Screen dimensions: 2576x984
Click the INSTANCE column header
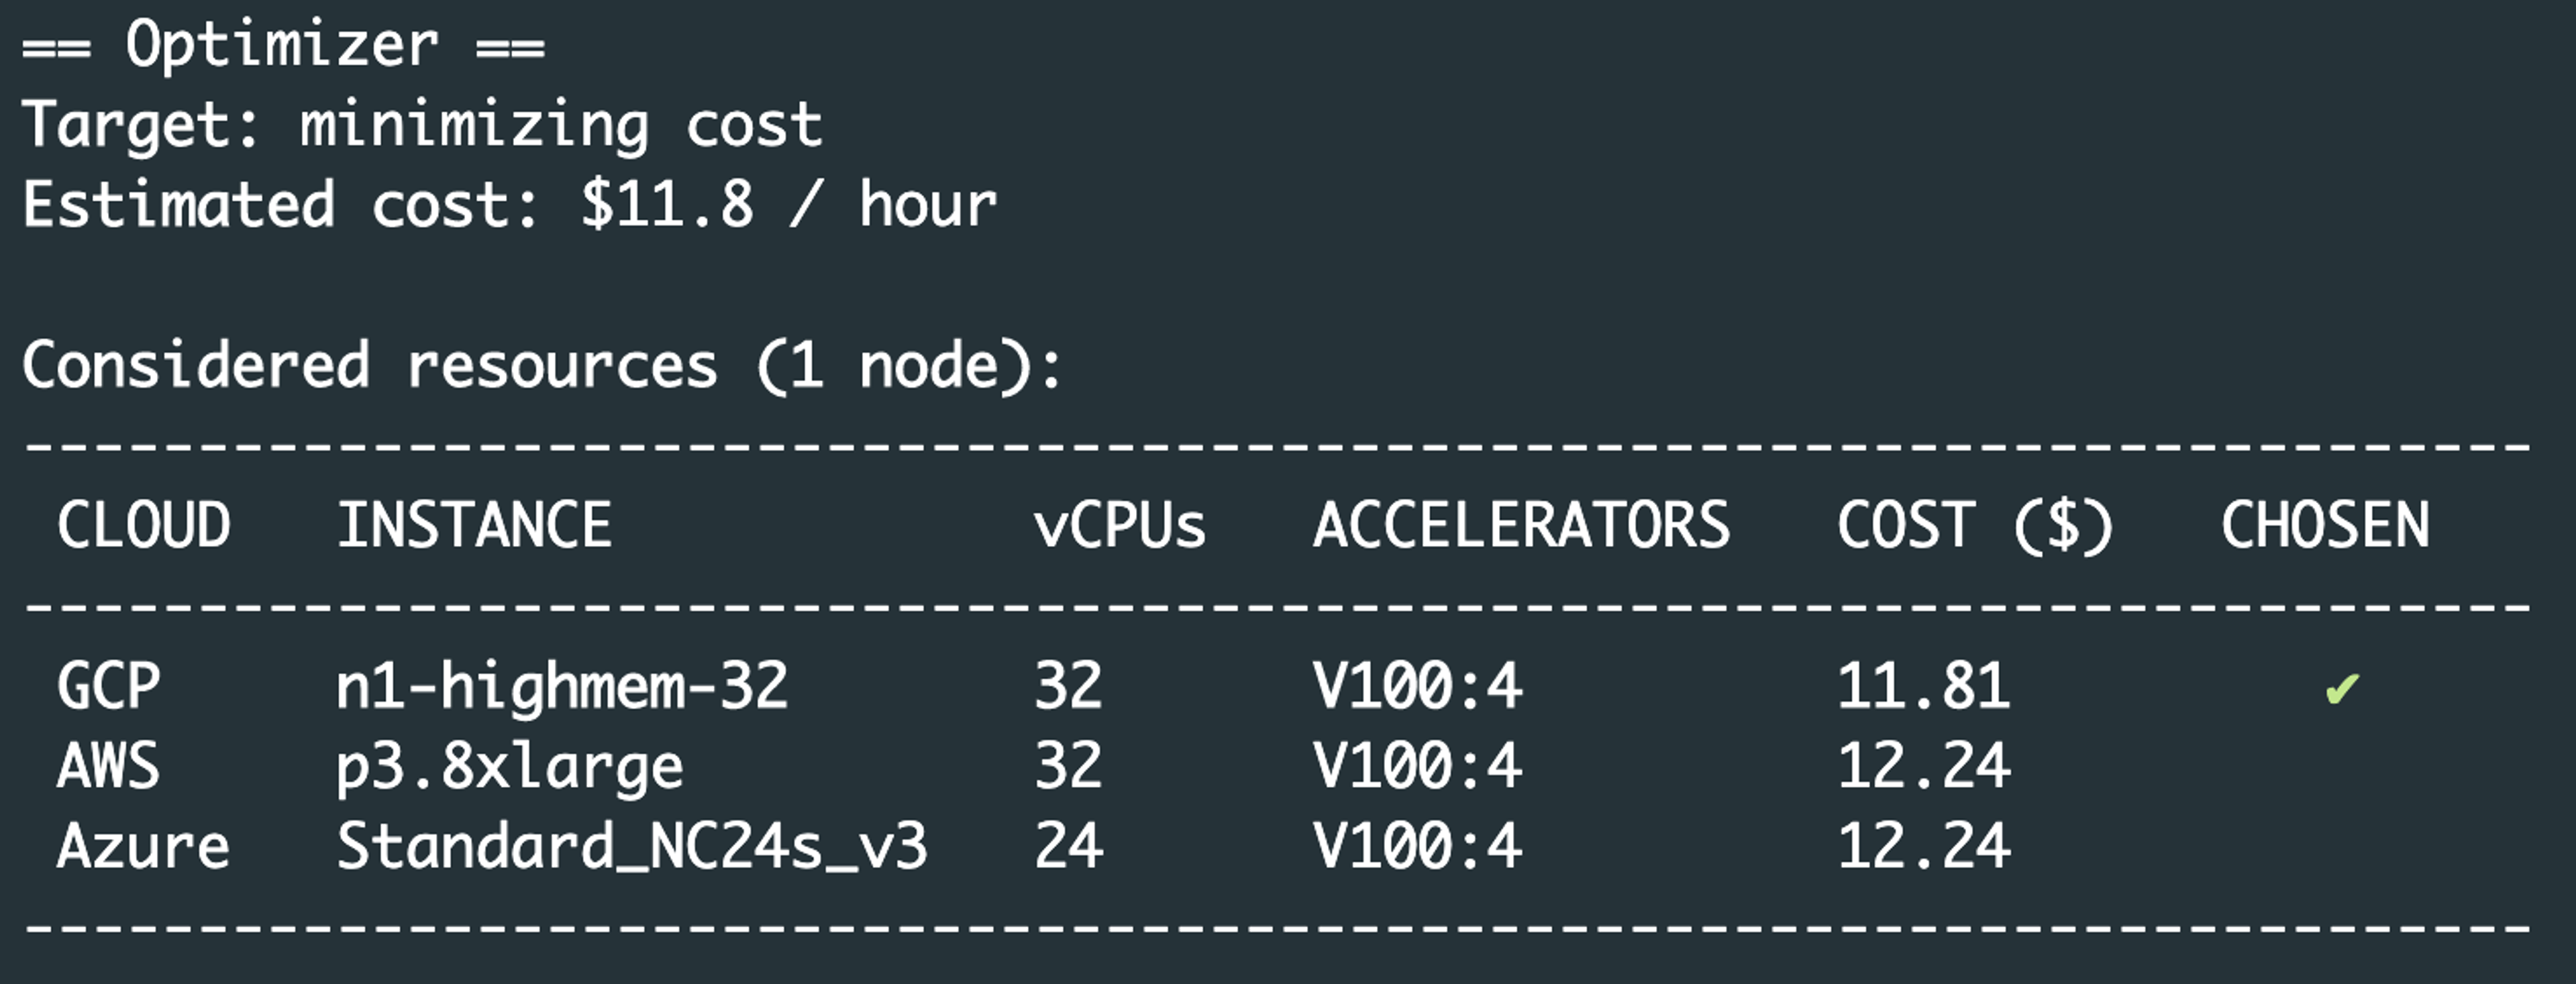click(474, 526)
